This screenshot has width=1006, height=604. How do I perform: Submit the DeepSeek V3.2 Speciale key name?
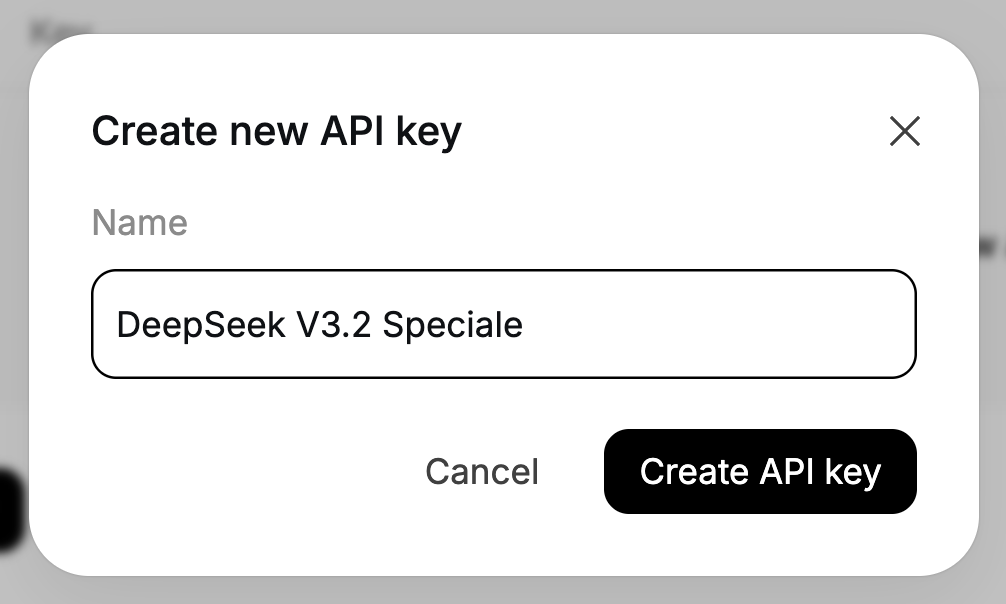click(x=760, y=471)
